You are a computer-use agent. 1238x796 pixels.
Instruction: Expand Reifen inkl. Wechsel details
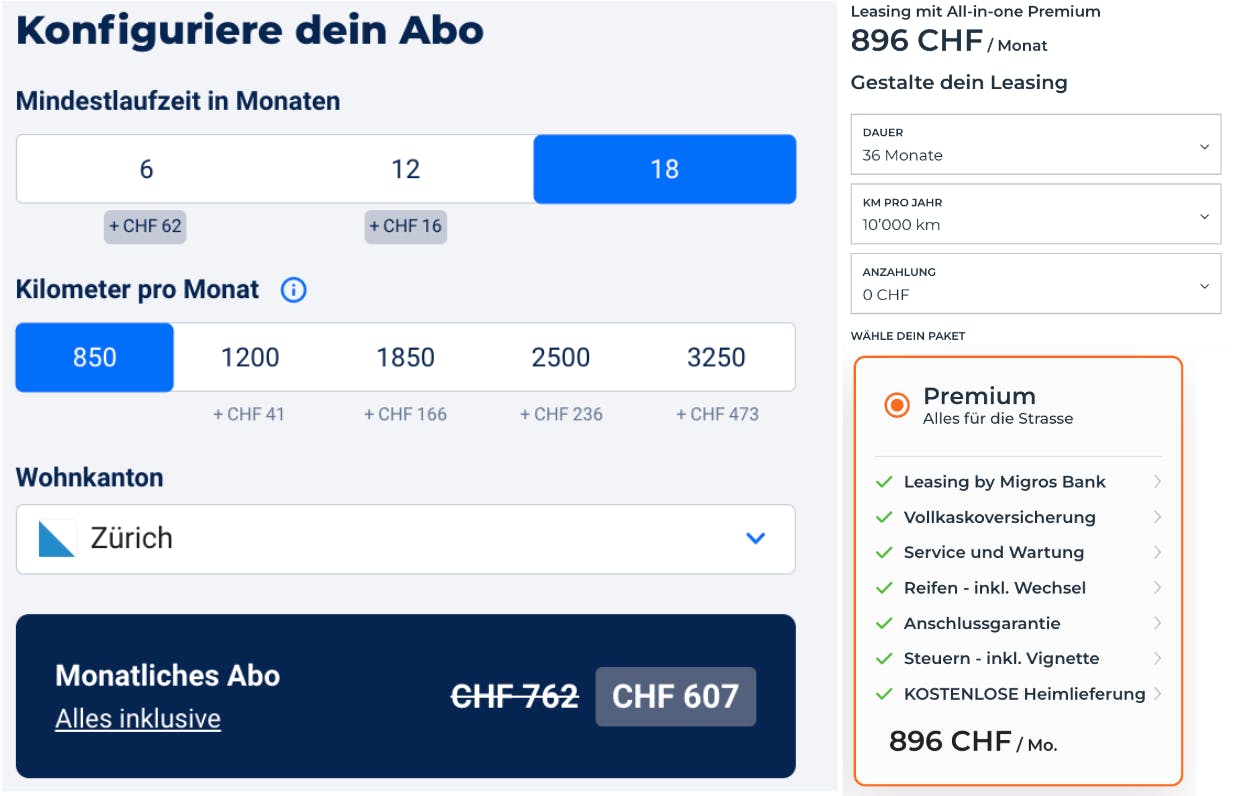(1158, 587)
